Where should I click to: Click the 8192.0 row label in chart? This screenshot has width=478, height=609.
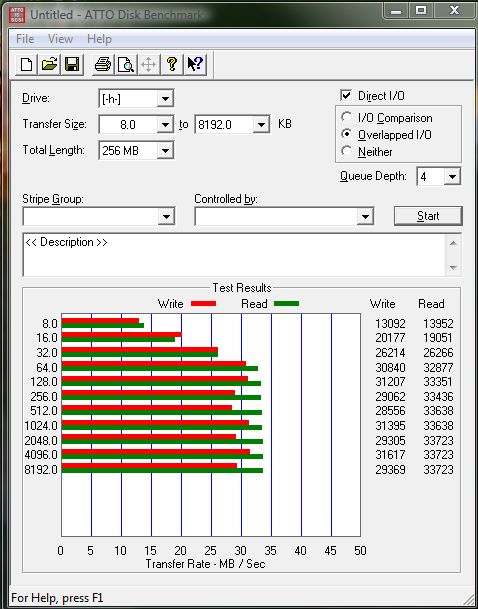tap(41, 470)
